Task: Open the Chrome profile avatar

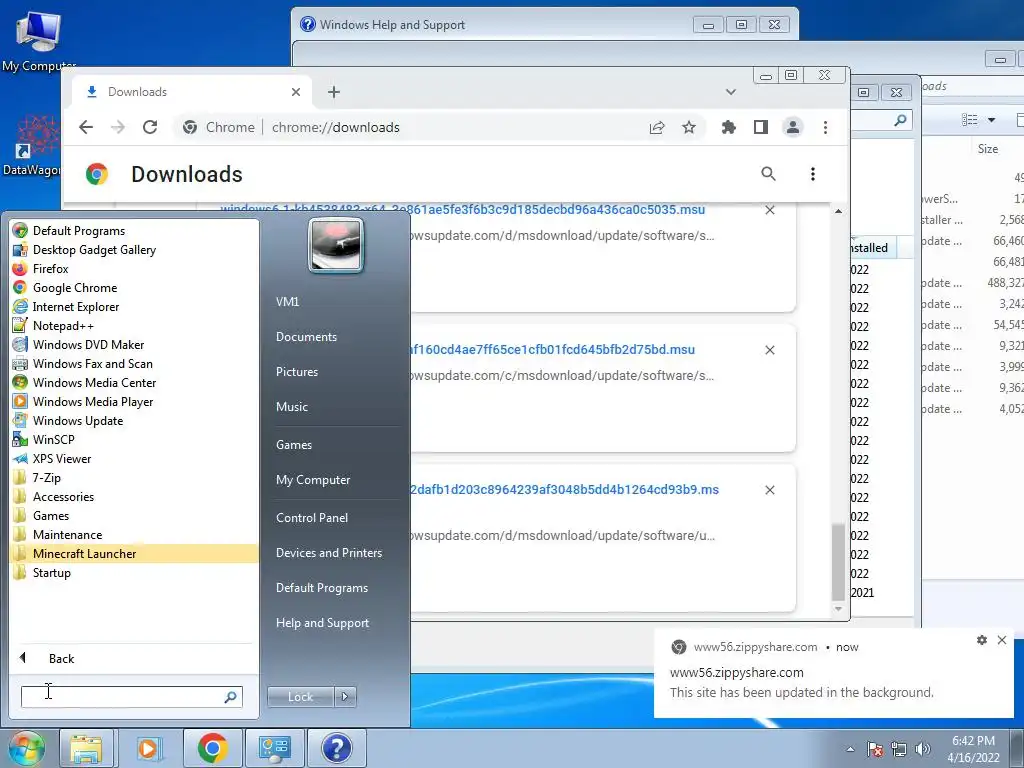Action: click(793, 127)
